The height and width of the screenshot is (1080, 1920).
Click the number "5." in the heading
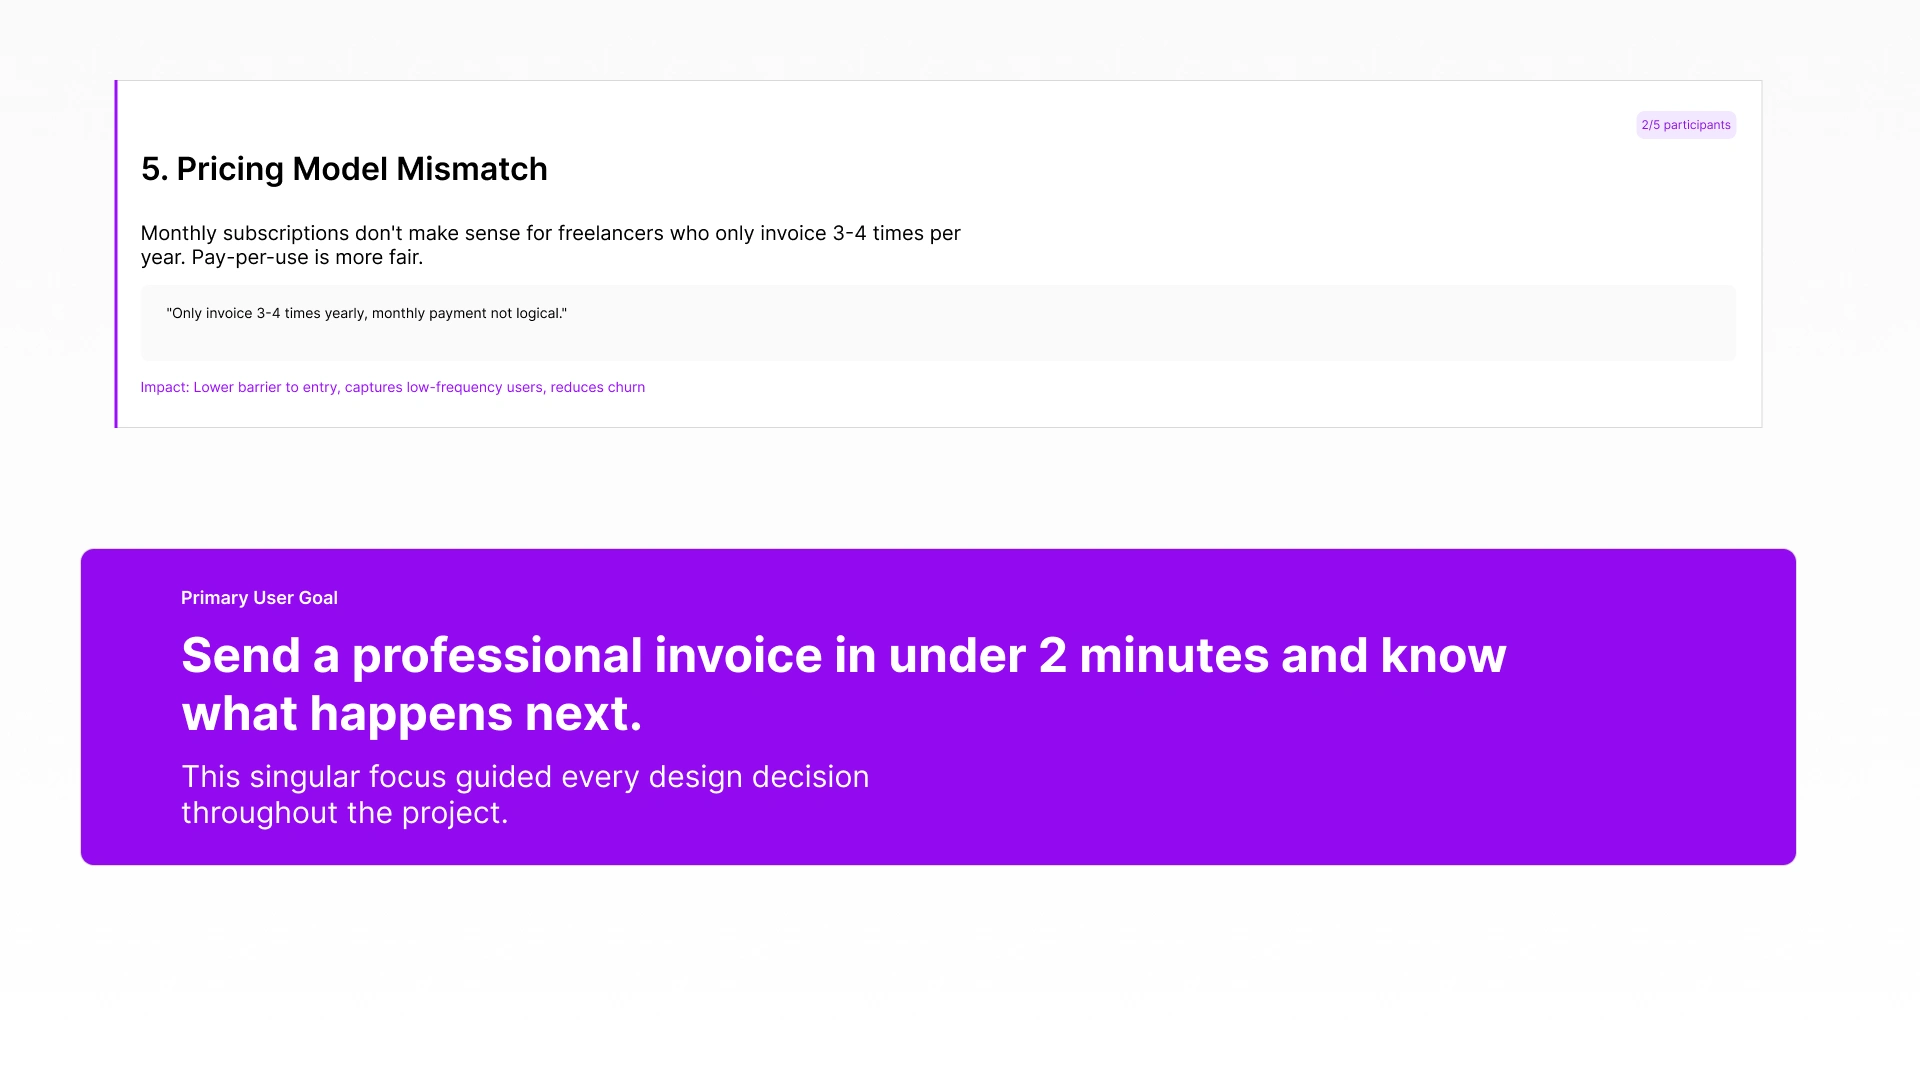(154, 169)
